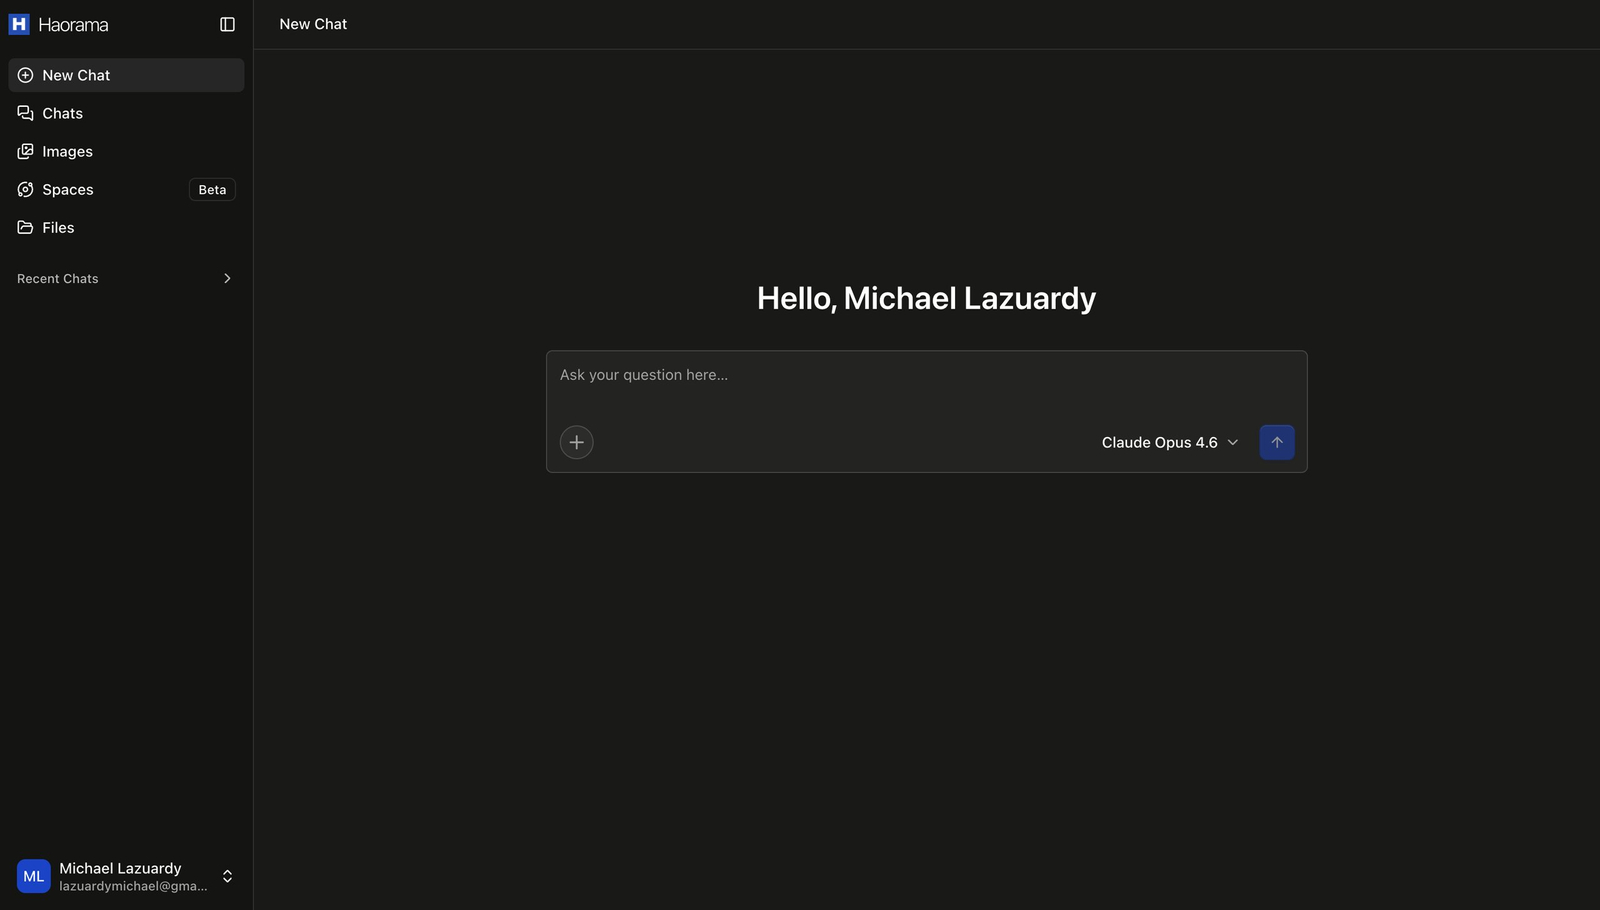Open the Chats speech bubble icon

click(x=26, y=113)
